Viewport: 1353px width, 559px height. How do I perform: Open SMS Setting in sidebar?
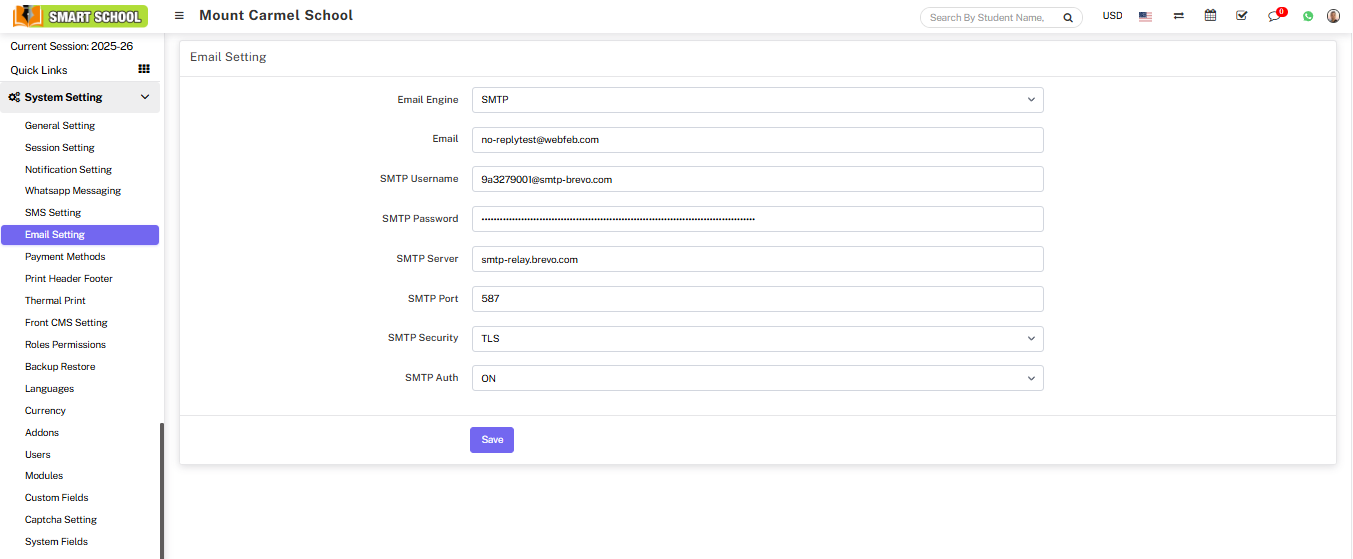(53, 213)
